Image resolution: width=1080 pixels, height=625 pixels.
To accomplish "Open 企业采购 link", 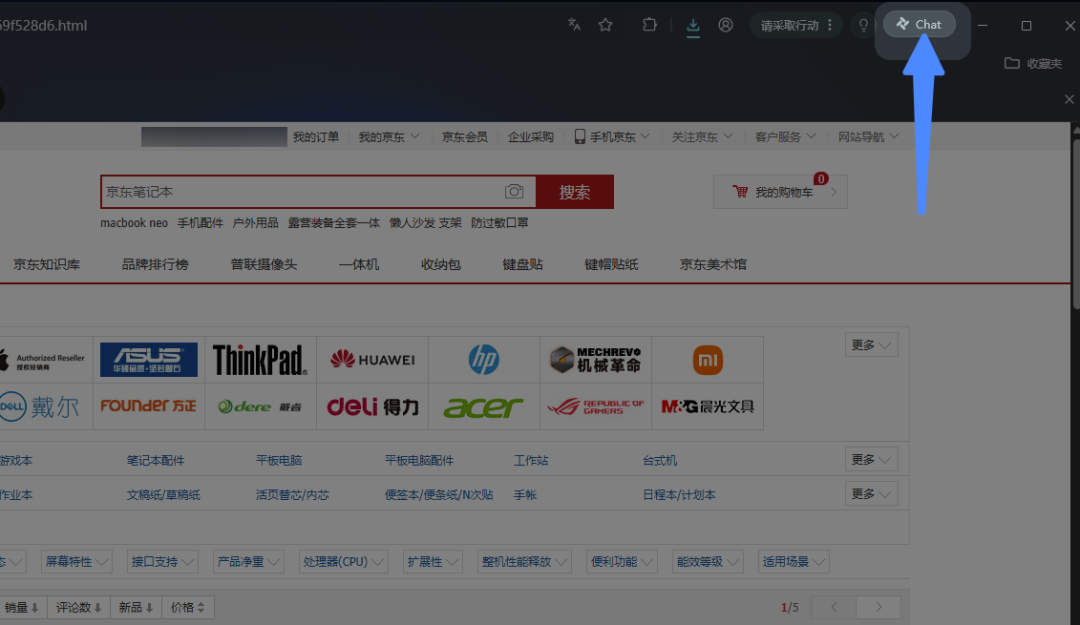I will [x=530, y=136].
